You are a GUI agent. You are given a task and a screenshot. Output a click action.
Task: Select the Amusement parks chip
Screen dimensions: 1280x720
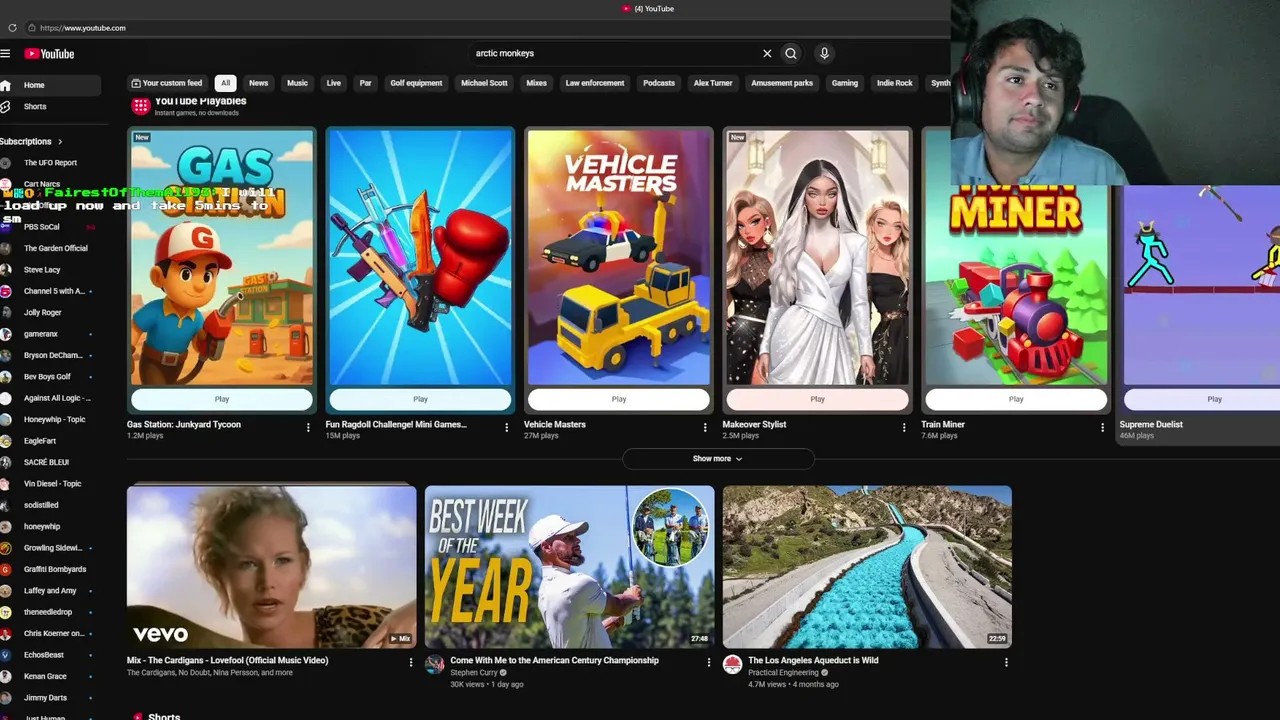coord(782,83)
